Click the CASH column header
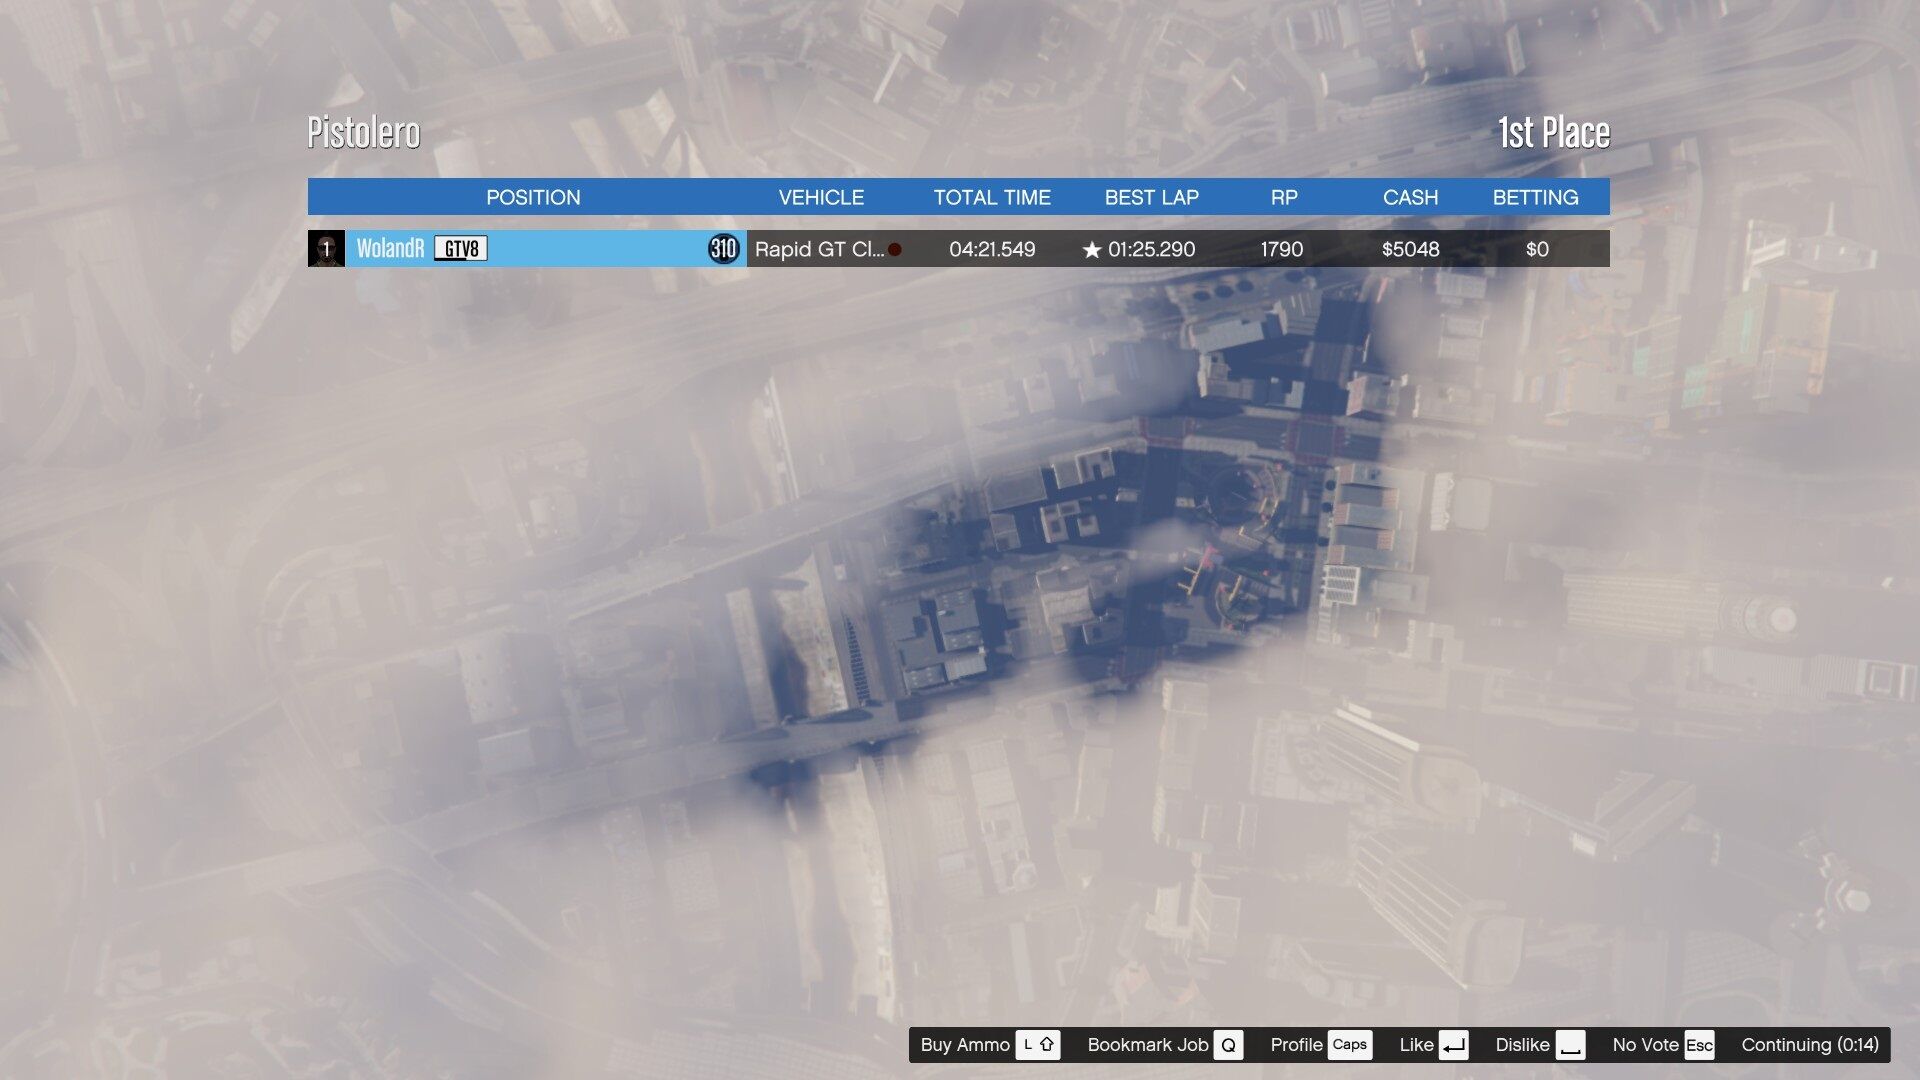 click(1410, 197)
